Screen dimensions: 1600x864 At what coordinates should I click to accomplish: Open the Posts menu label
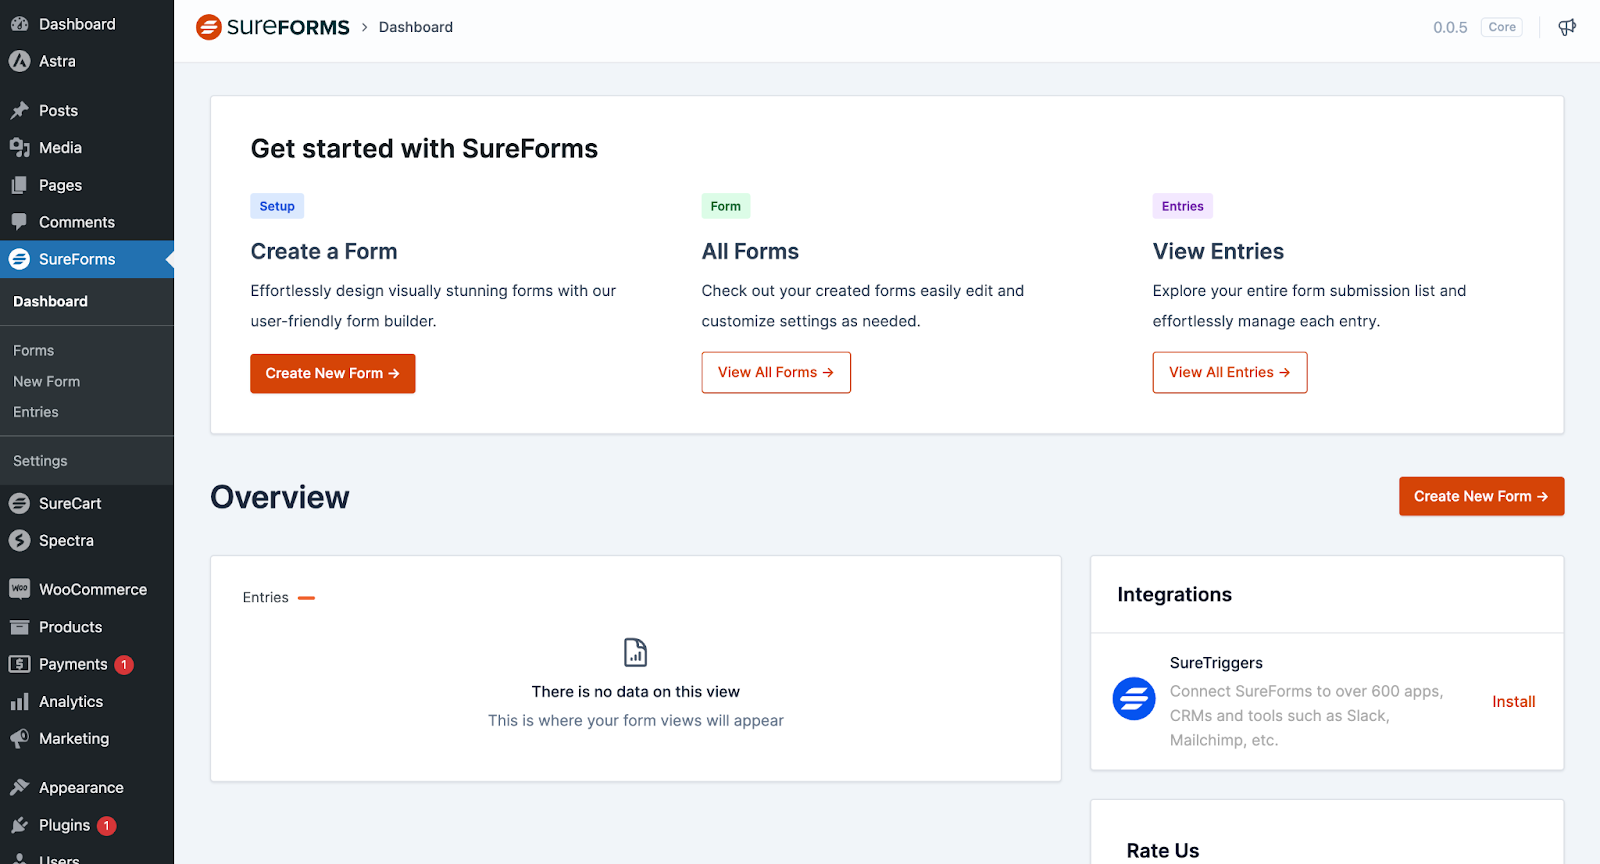click(x=58, y=110)
